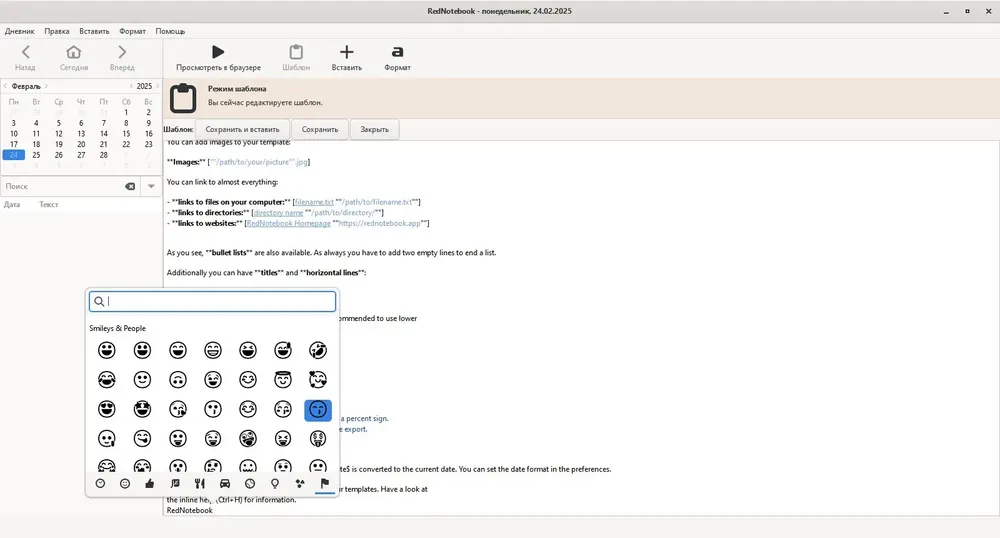Image resolution: width=1000 pixels, height=538 pixels.
Task: Insert the heart-eyes emoji
Action: tap(107, 409)
